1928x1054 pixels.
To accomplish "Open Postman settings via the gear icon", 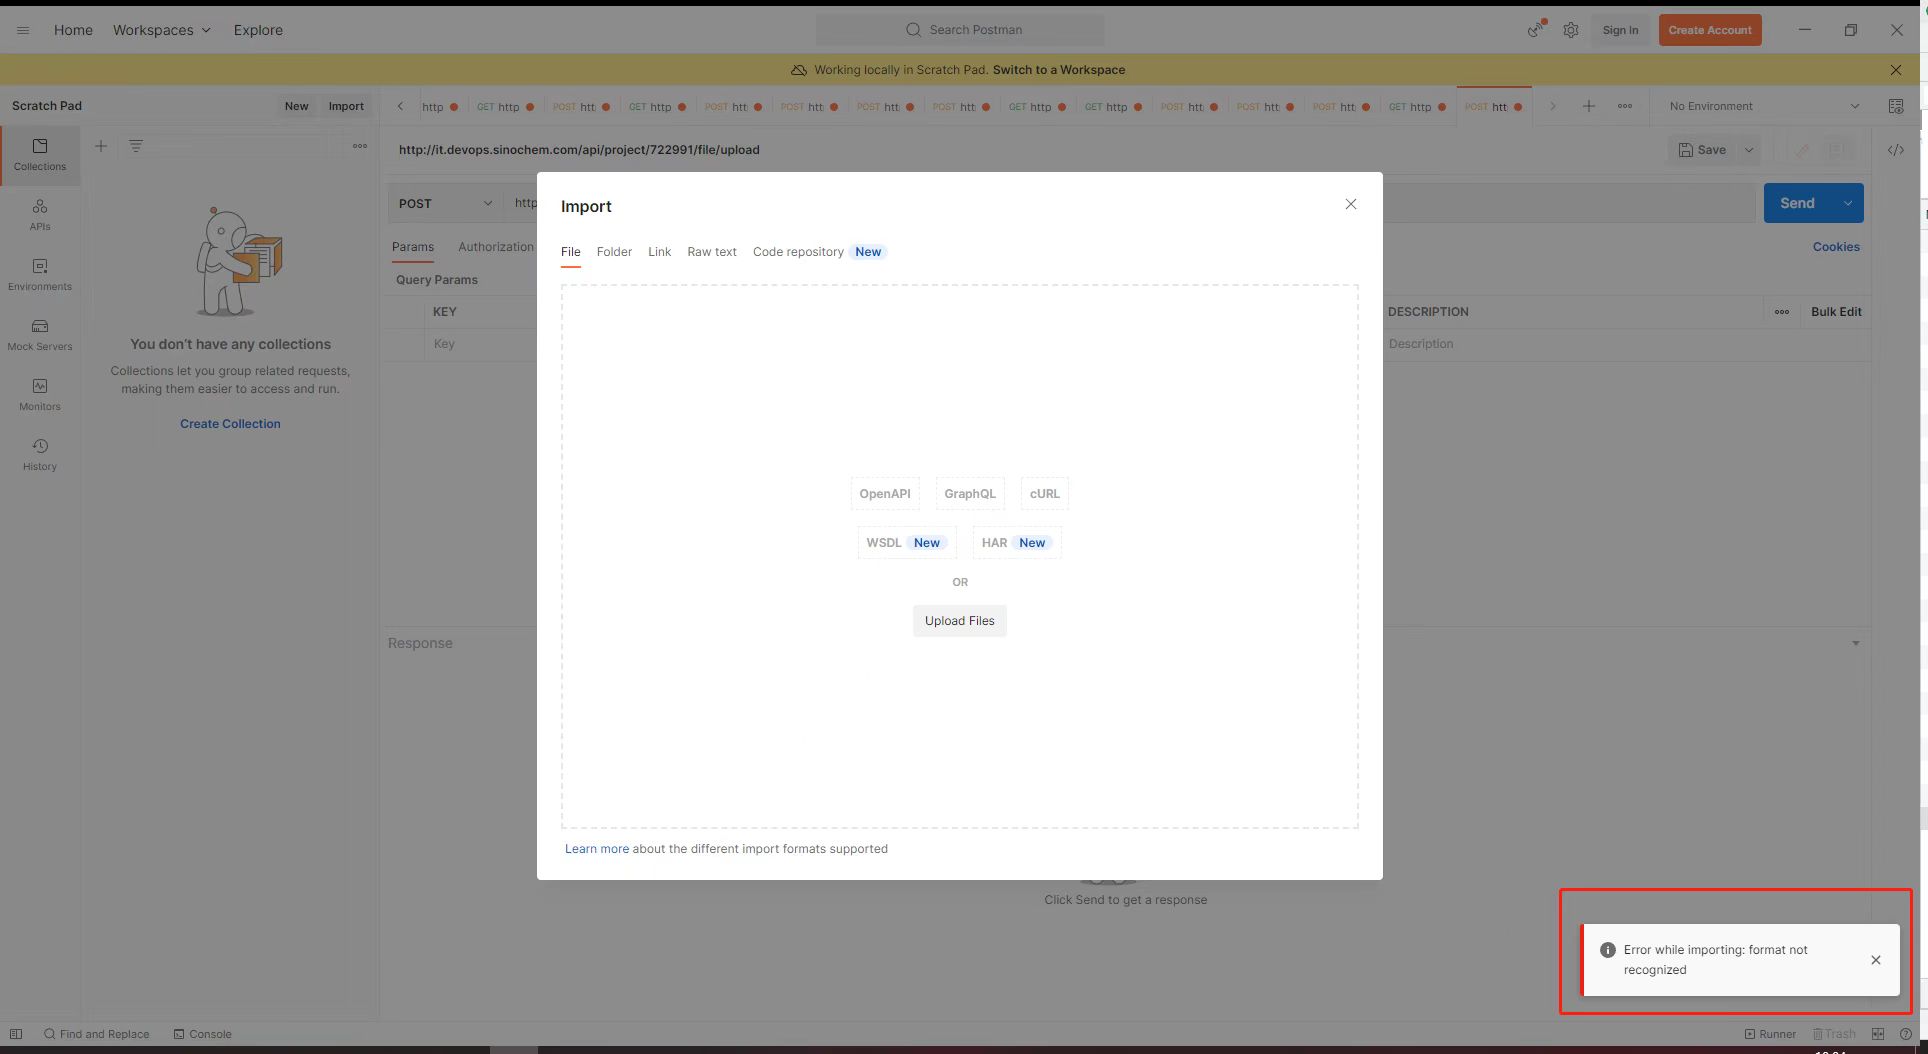I will point(1570,30).
